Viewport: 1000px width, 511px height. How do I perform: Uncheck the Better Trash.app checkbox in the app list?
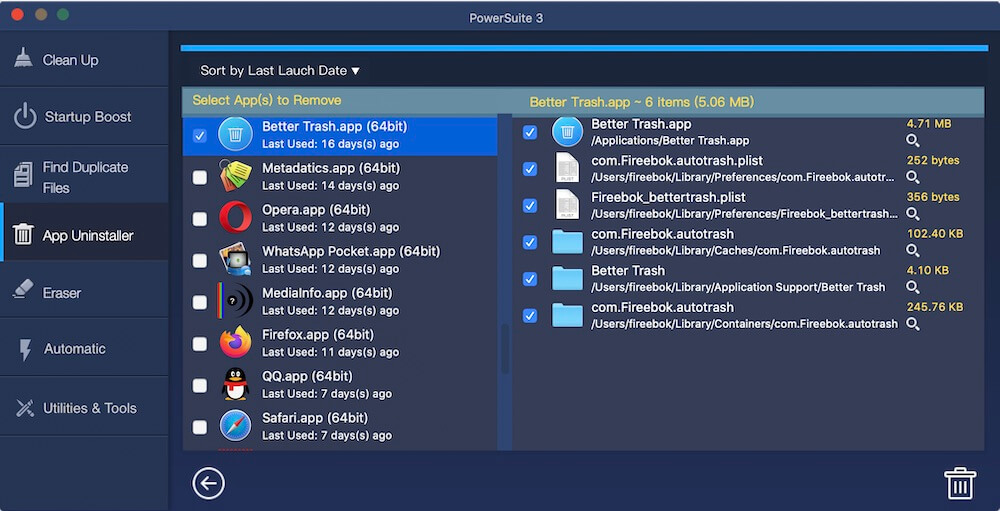coord(200,135)
